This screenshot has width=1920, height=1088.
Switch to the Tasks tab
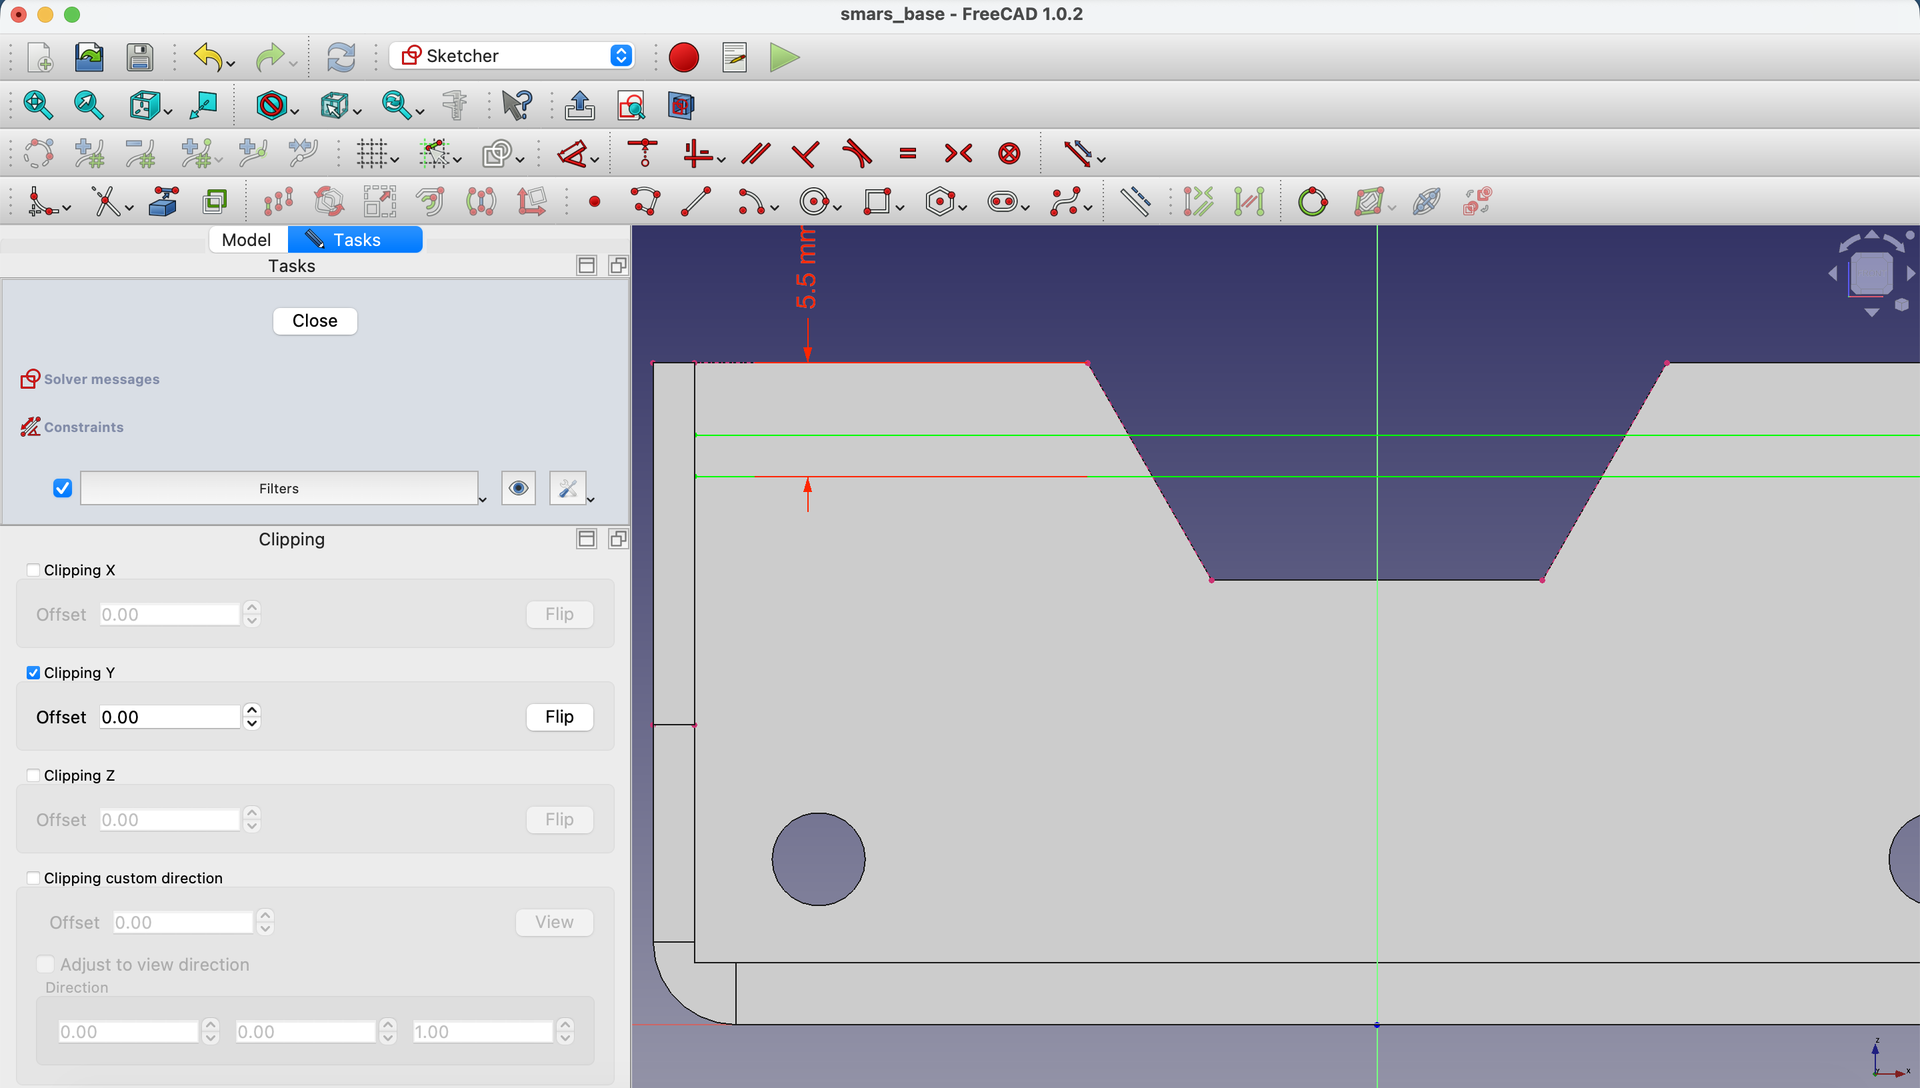pos(355,240)
